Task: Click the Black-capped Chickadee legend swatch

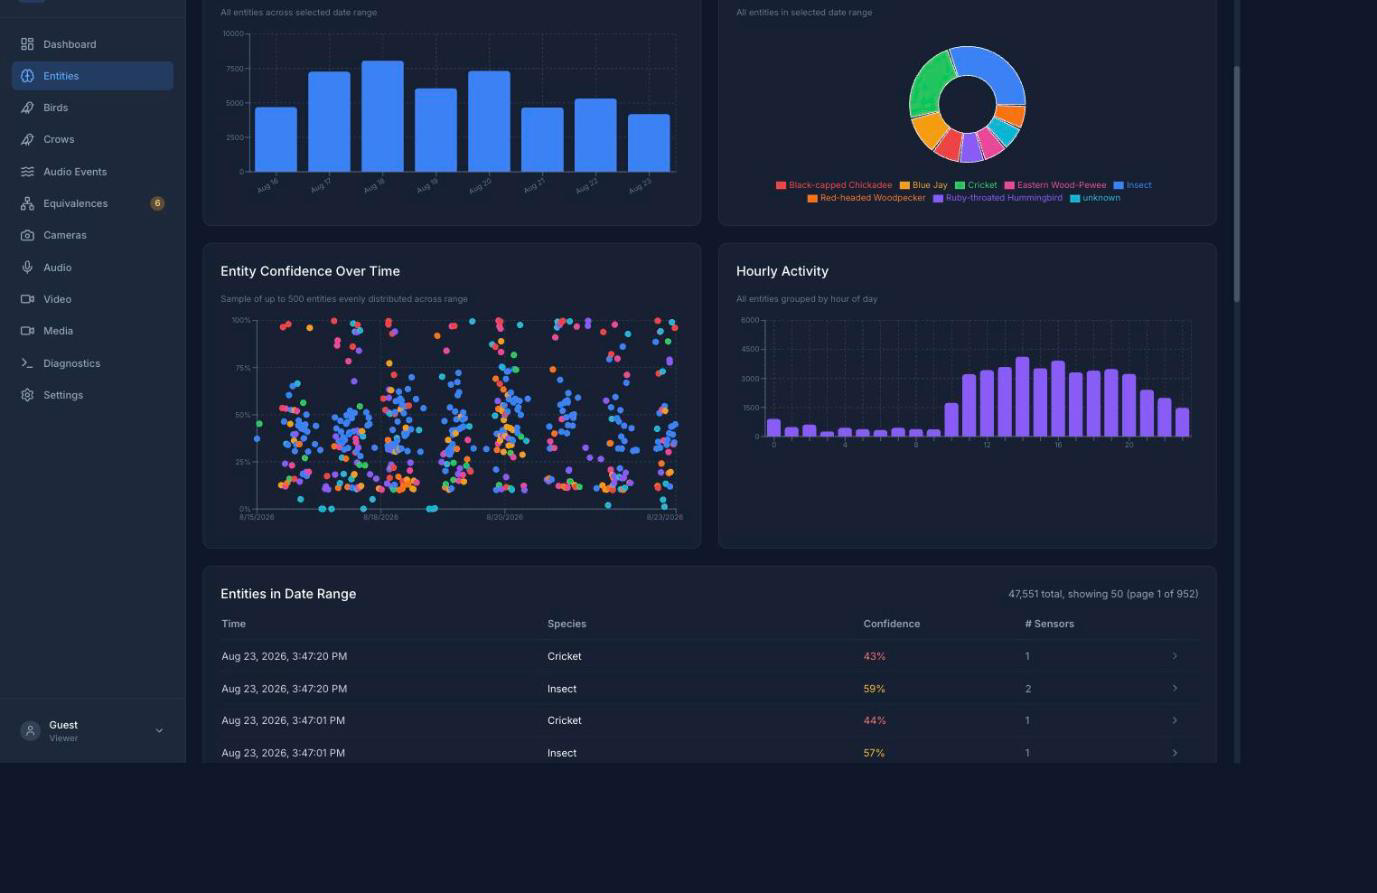Action: click(x=781, y=185)
